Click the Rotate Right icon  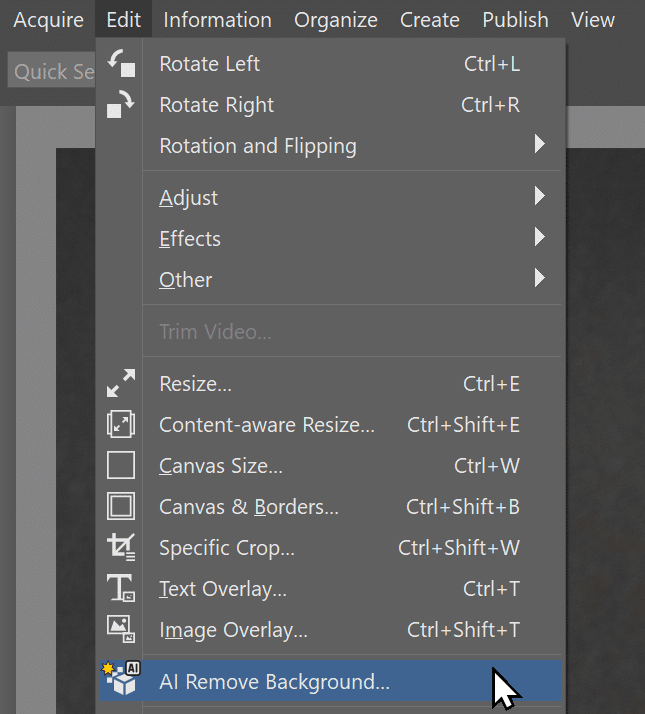pyautogui.click(x=121, y=105)
